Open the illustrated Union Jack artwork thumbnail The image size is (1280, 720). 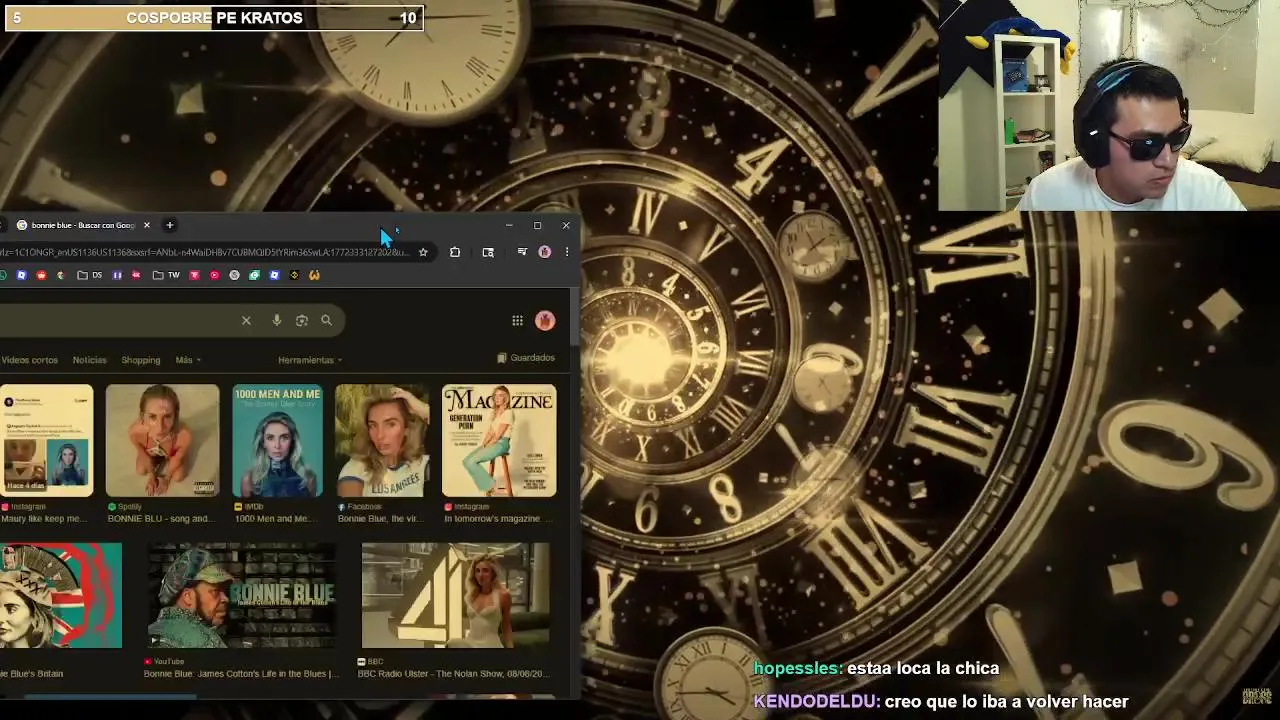(60, 596)
